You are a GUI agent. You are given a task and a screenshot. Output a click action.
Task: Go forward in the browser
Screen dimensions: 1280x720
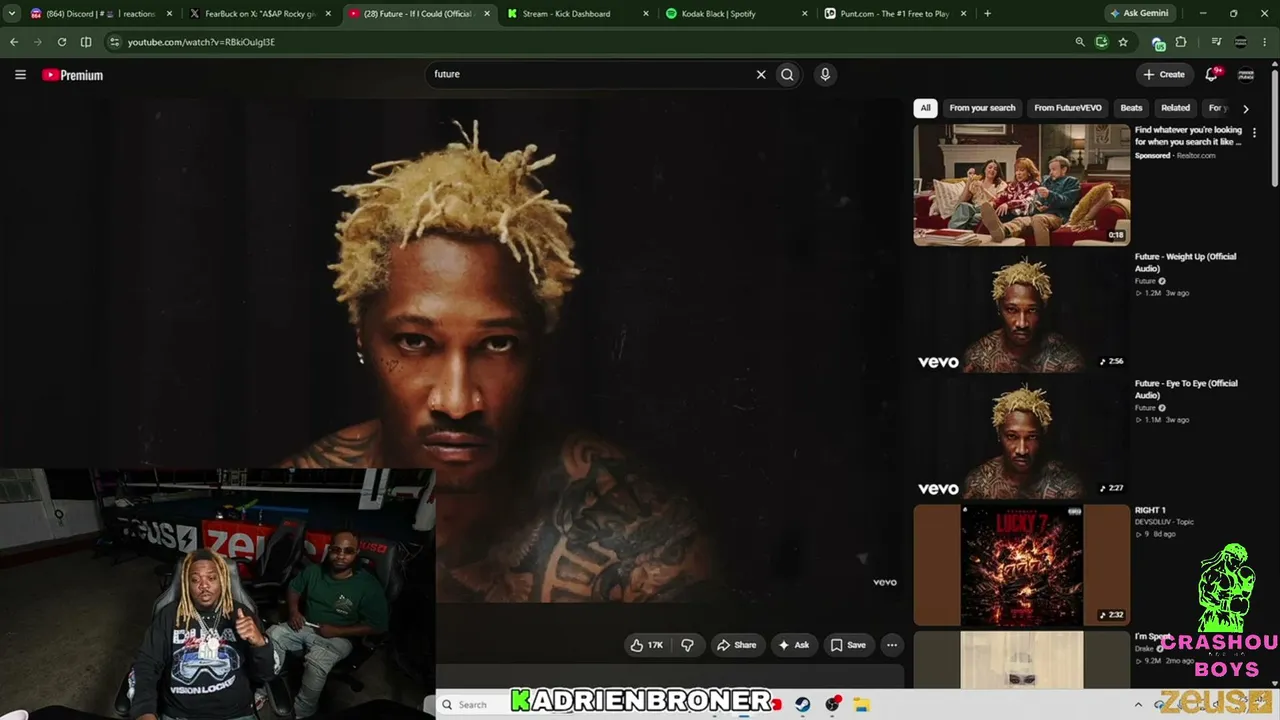[x=38, y=42]
